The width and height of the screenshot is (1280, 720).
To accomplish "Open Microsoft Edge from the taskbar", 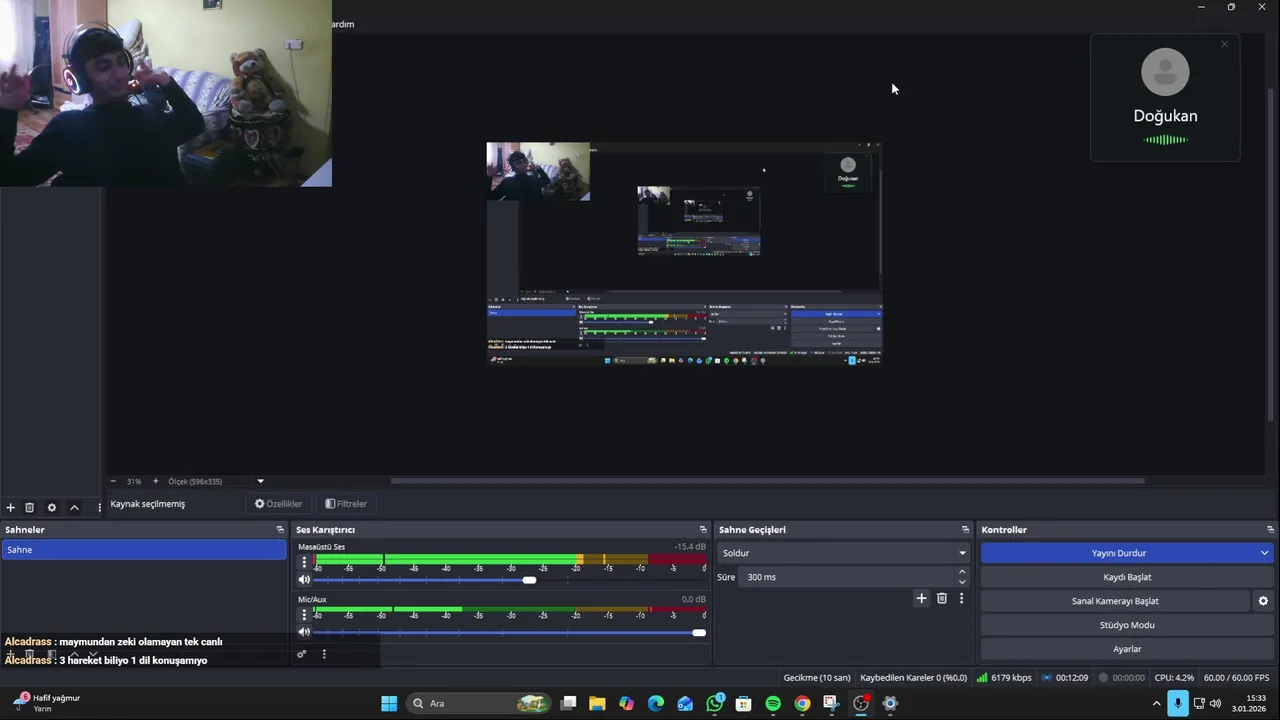I will [656, 703].
